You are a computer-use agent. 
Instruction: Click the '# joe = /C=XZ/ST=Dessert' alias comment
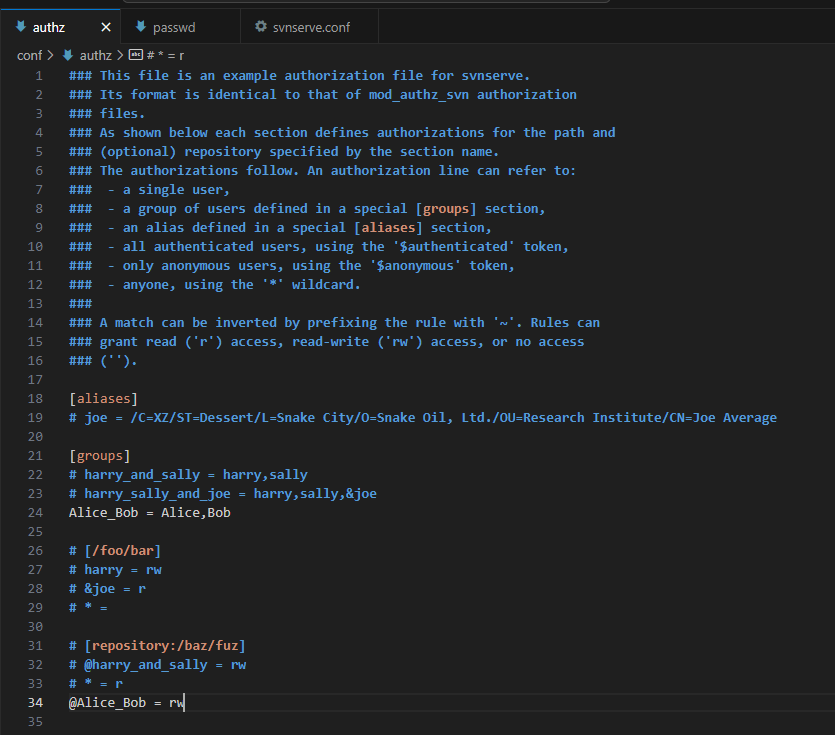coord(423,418)
